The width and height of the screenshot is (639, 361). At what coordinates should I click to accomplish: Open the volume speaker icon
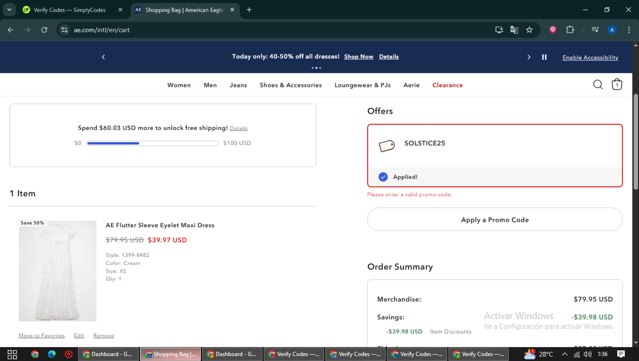(587, 354)
